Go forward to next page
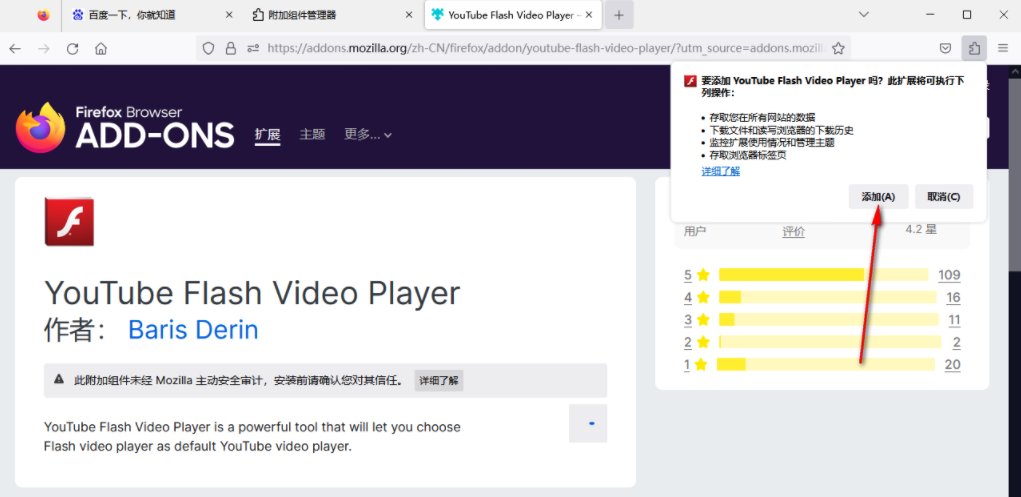 44,48
